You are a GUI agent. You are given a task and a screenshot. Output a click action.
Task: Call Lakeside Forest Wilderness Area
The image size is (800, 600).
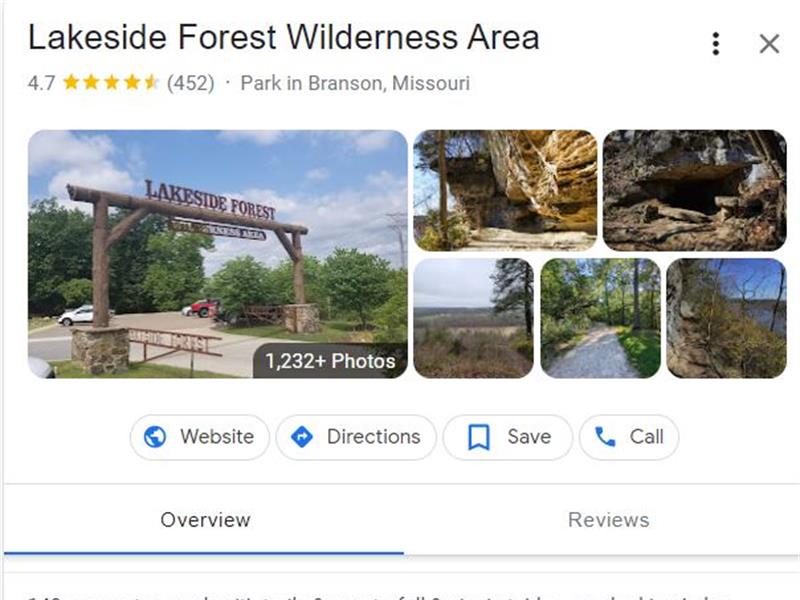629,437
